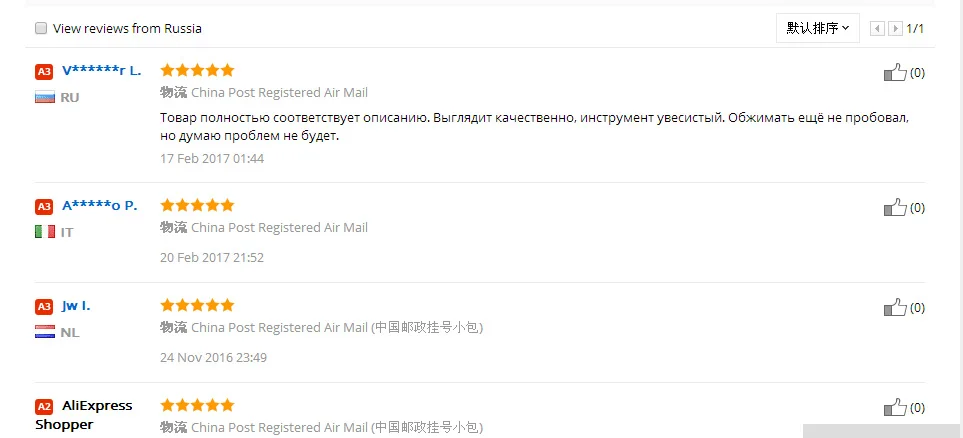Click the star rating on Jw I.'s review

click(197, 305)
